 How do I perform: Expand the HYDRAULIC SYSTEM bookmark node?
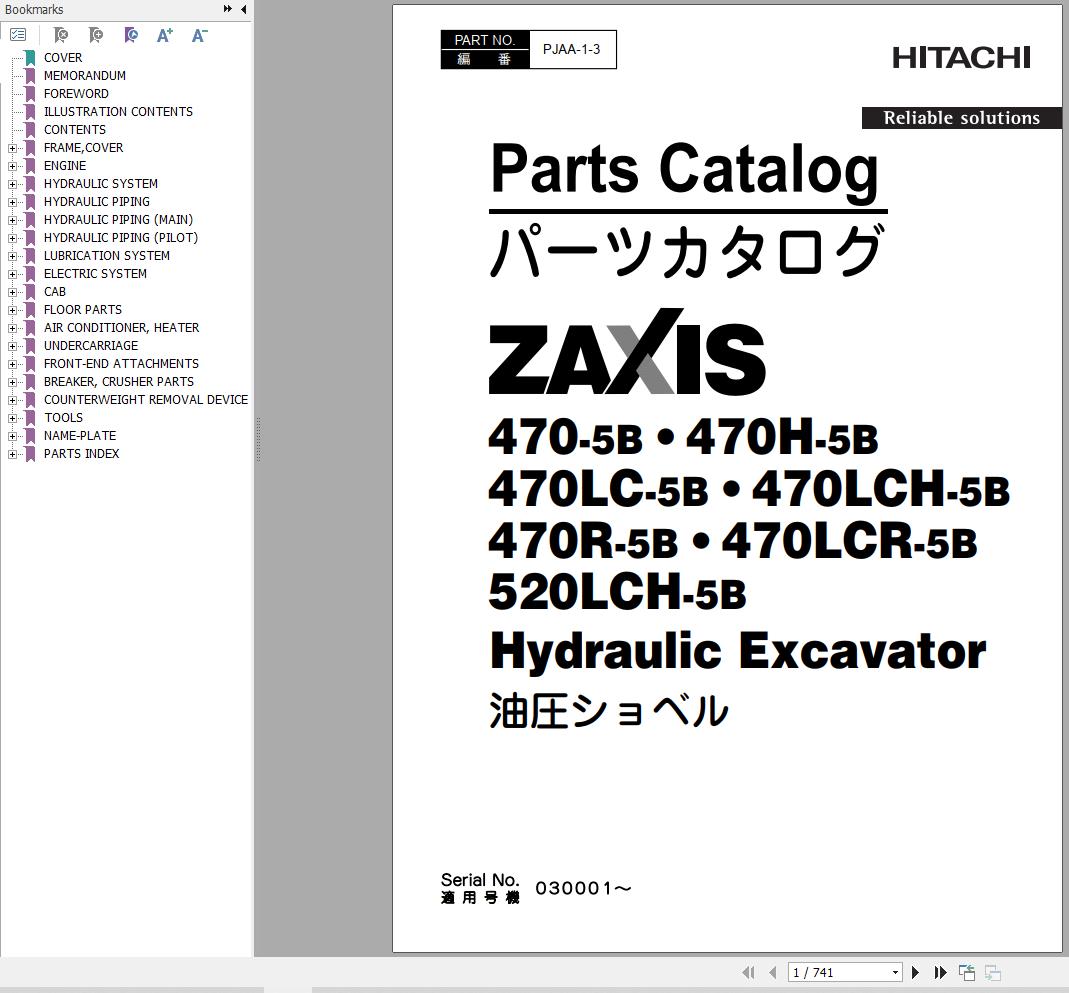tap(12, 184)
